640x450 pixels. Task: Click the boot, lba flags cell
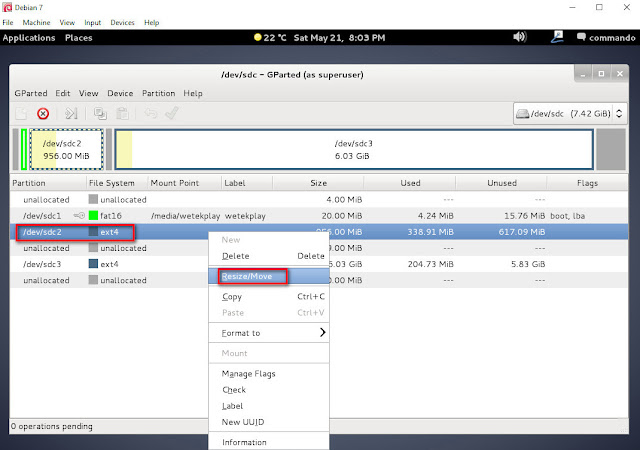point(567,216)
